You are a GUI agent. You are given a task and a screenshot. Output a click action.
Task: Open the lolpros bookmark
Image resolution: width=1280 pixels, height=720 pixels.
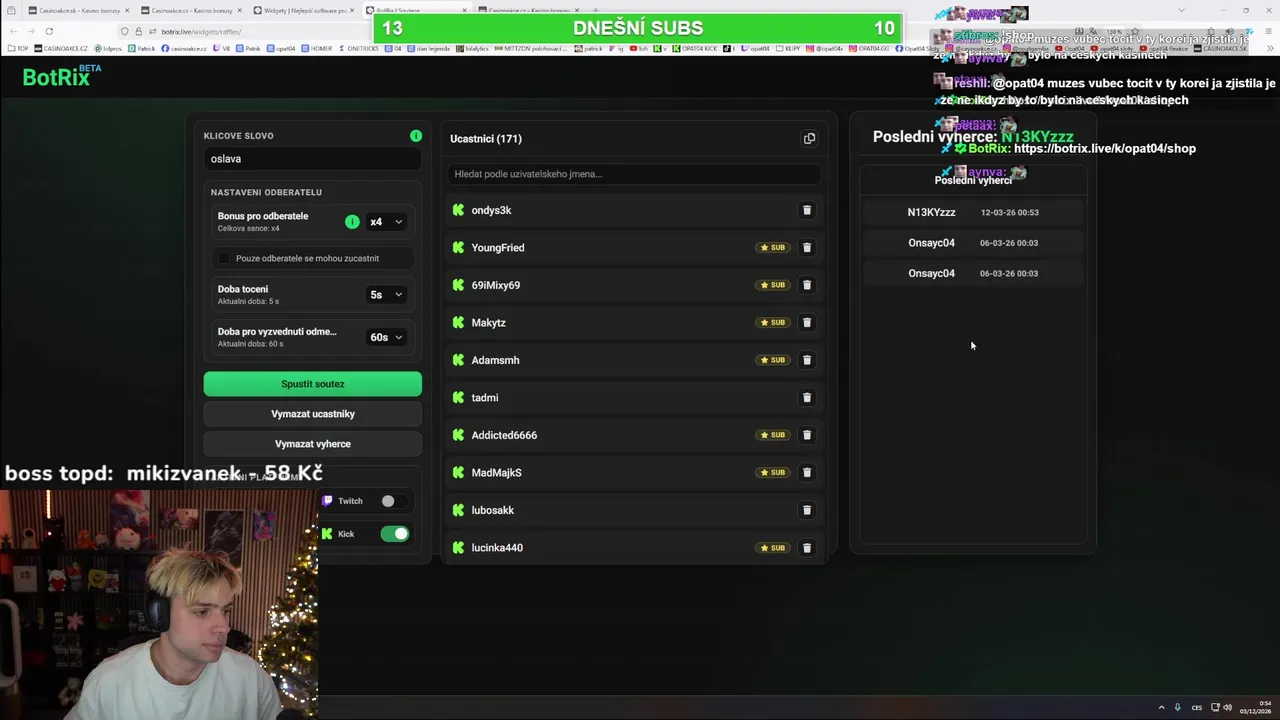(x=107, y=48)
